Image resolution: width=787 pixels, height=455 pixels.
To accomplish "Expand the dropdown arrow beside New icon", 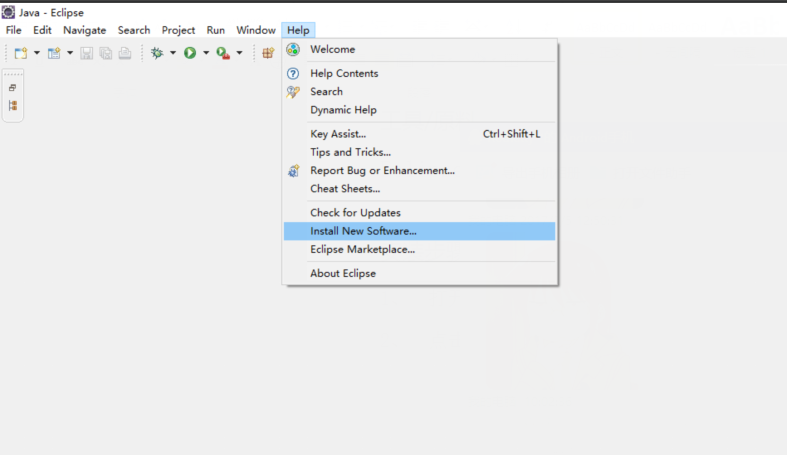I will (x=37, y=53).
